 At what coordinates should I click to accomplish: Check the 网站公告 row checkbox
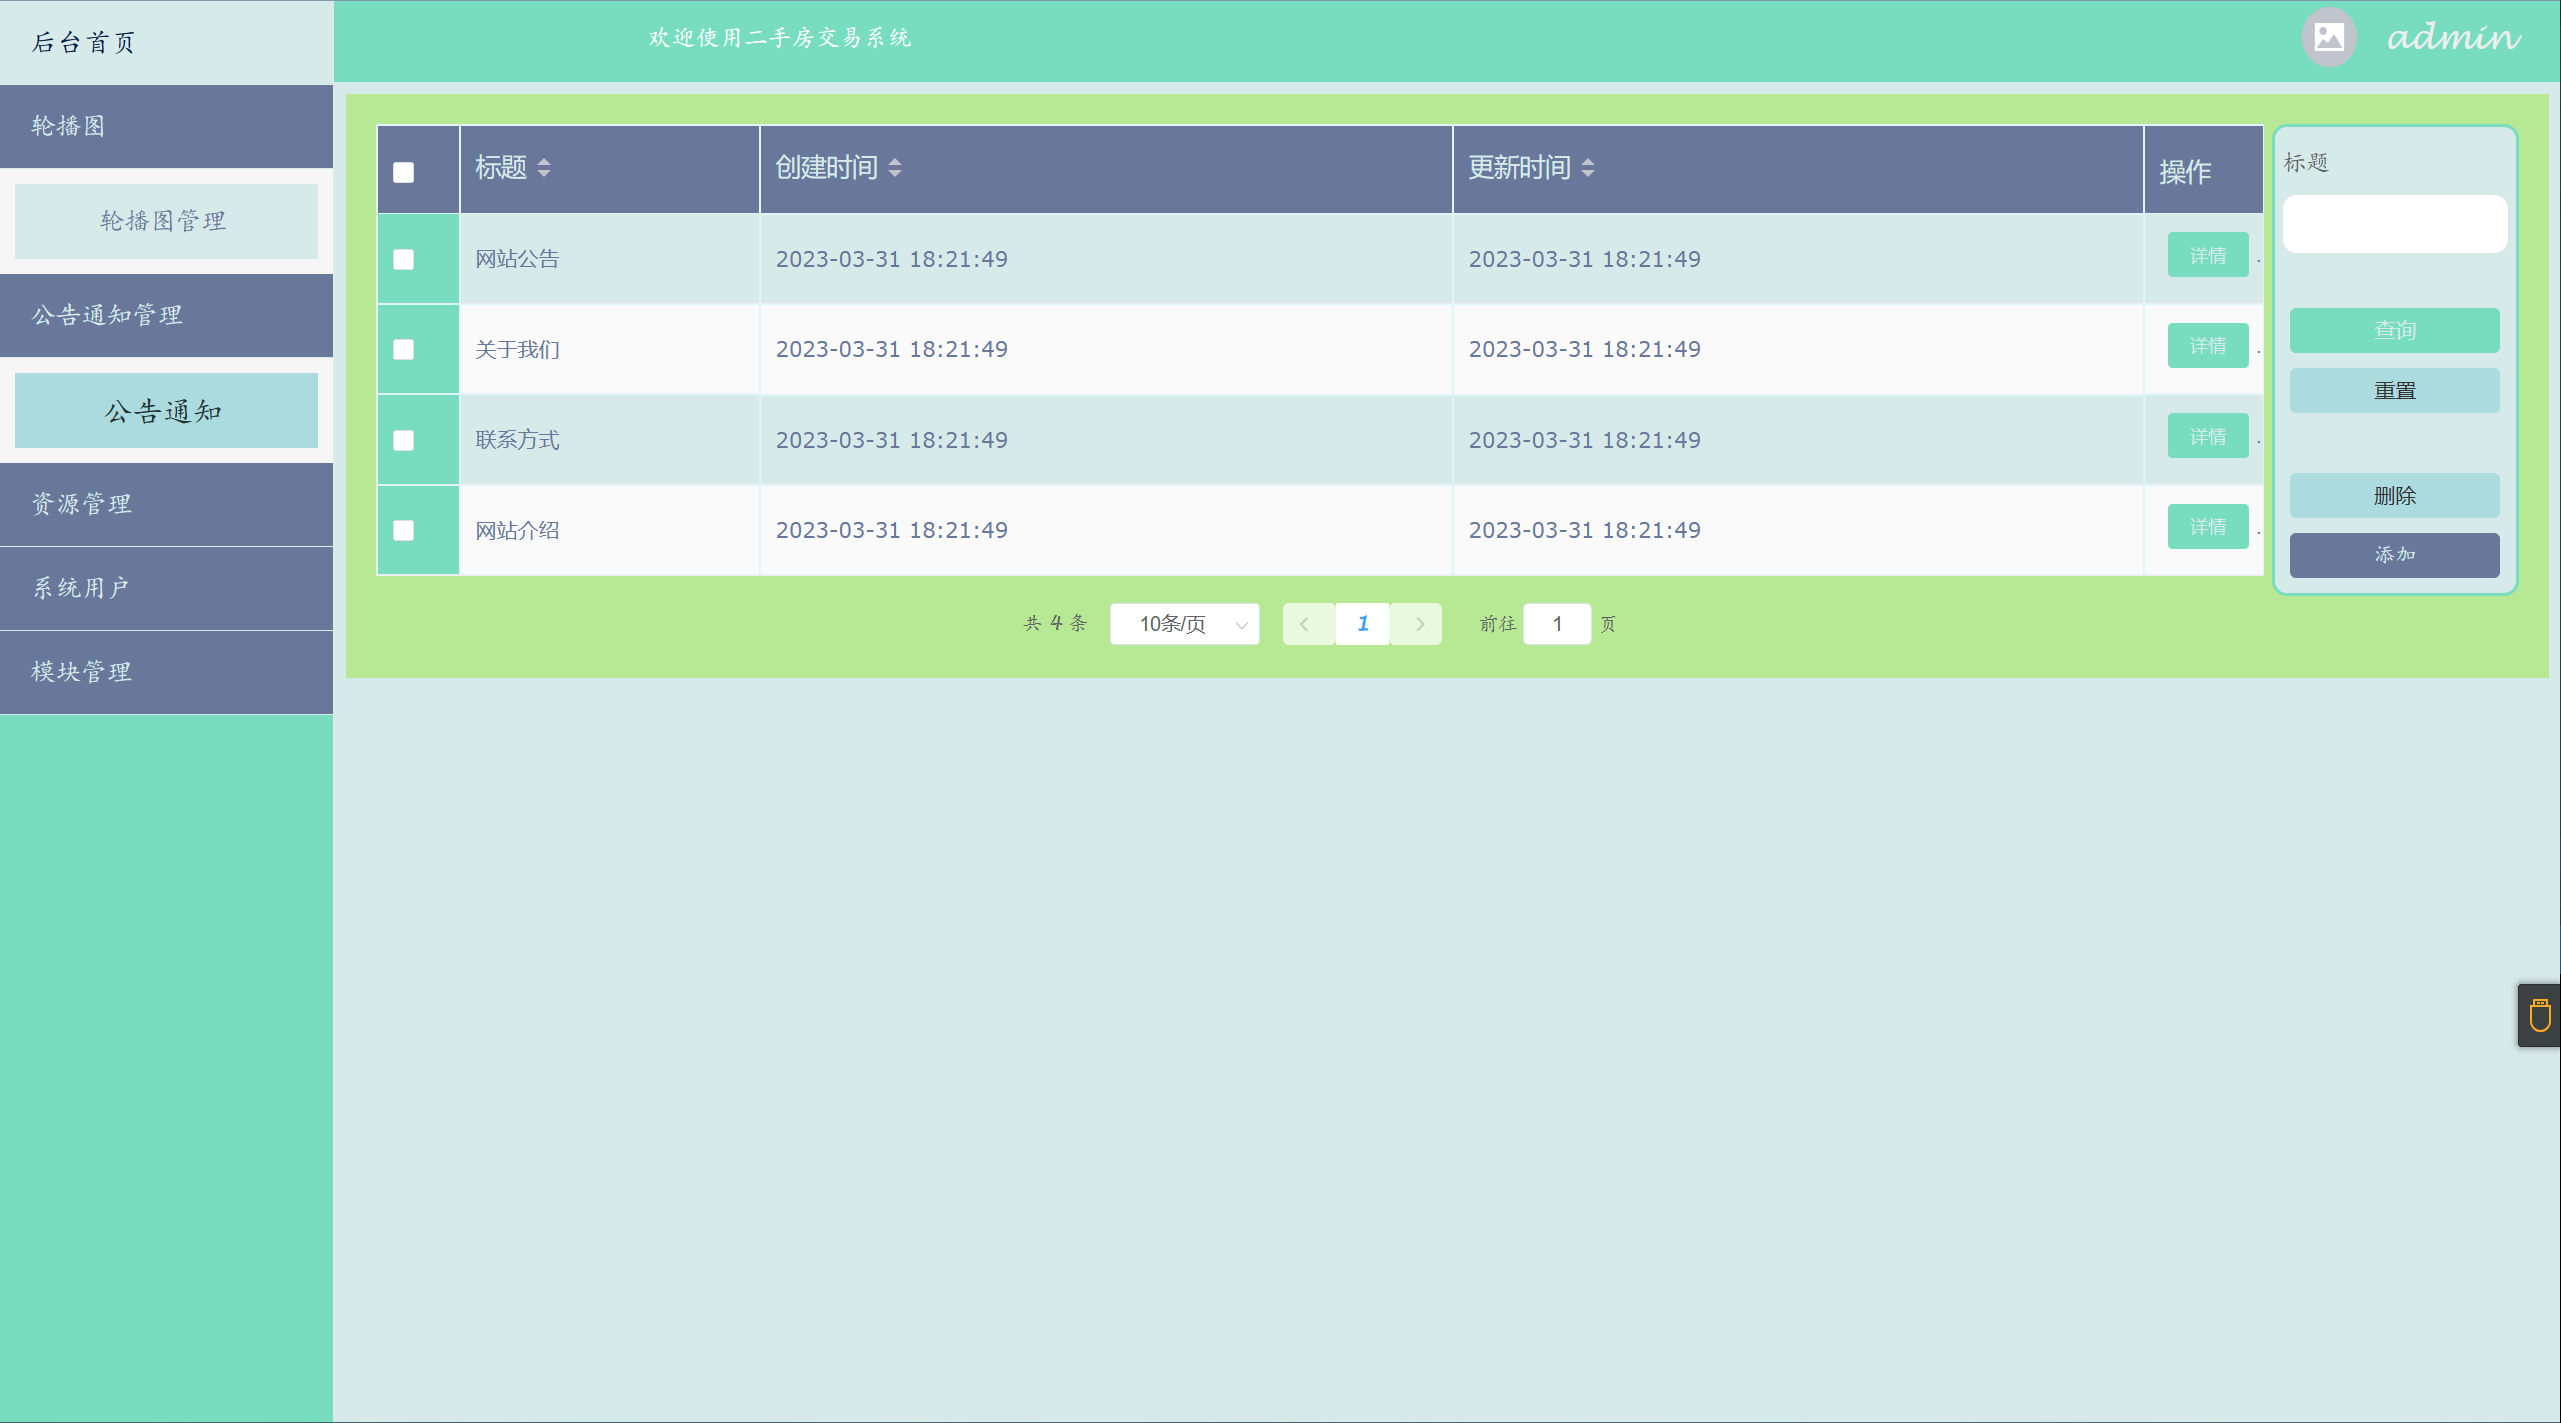(404, 260)
